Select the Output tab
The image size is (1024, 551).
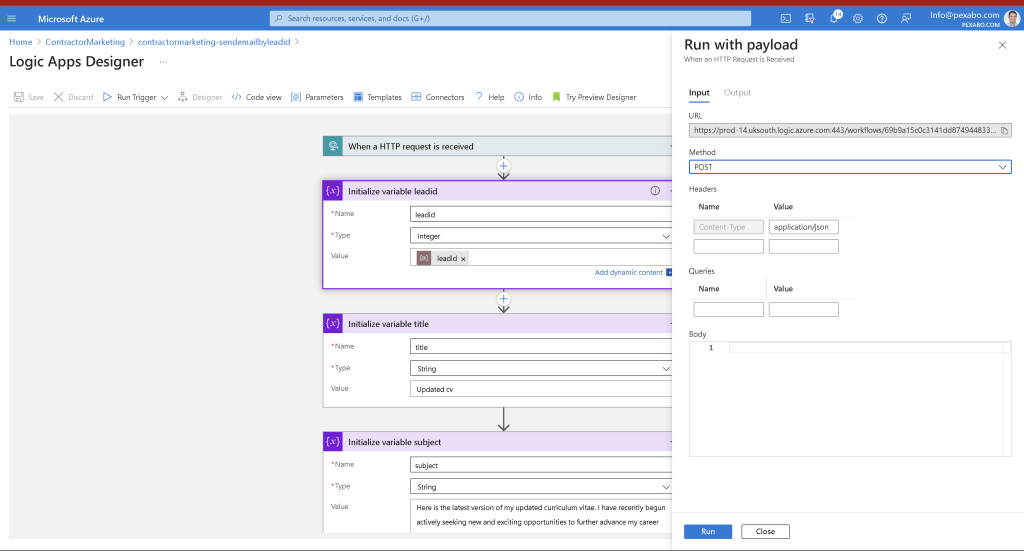tap(737, 93)
